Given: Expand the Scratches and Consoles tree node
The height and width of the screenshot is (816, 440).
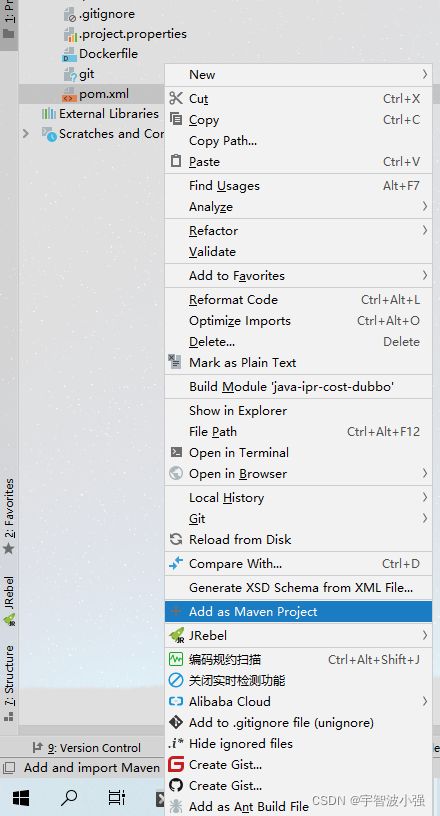Looking at the screenshot, I should [26, 134].
